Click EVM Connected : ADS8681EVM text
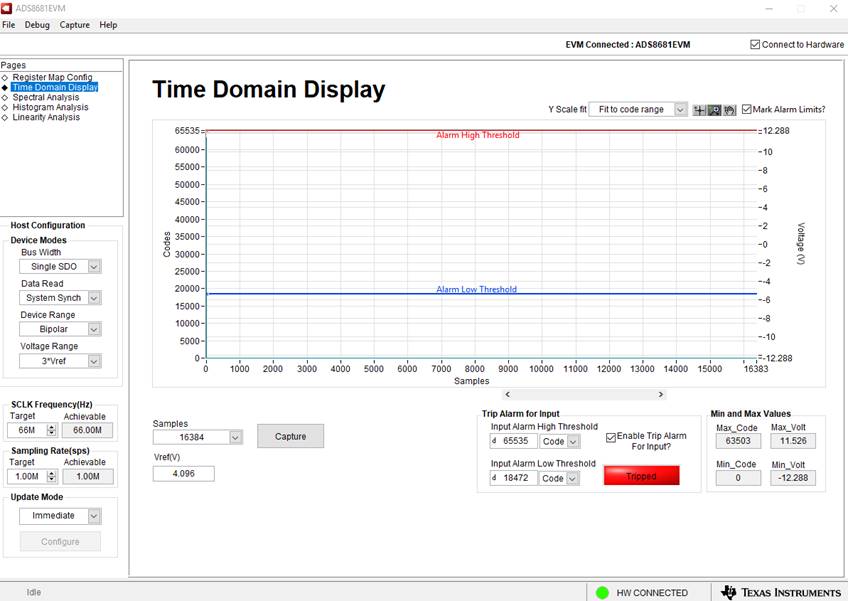Screen dimensions: 848x601 pos(627,44)
